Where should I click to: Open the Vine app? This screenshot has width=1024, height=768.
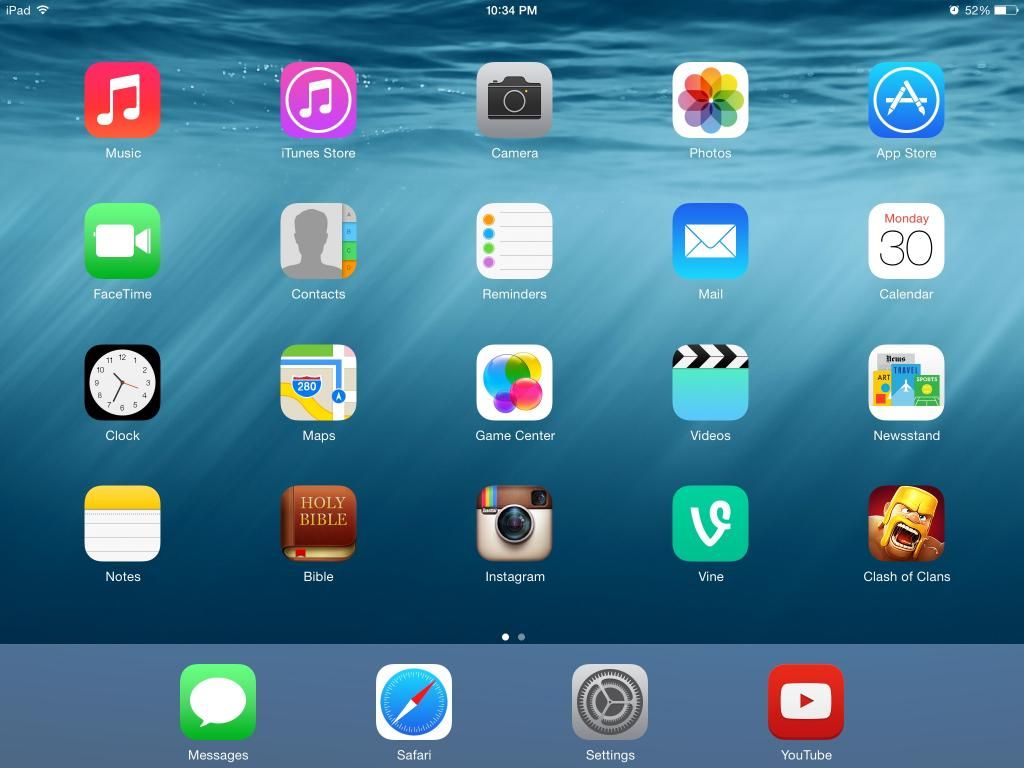coord(710,523)
